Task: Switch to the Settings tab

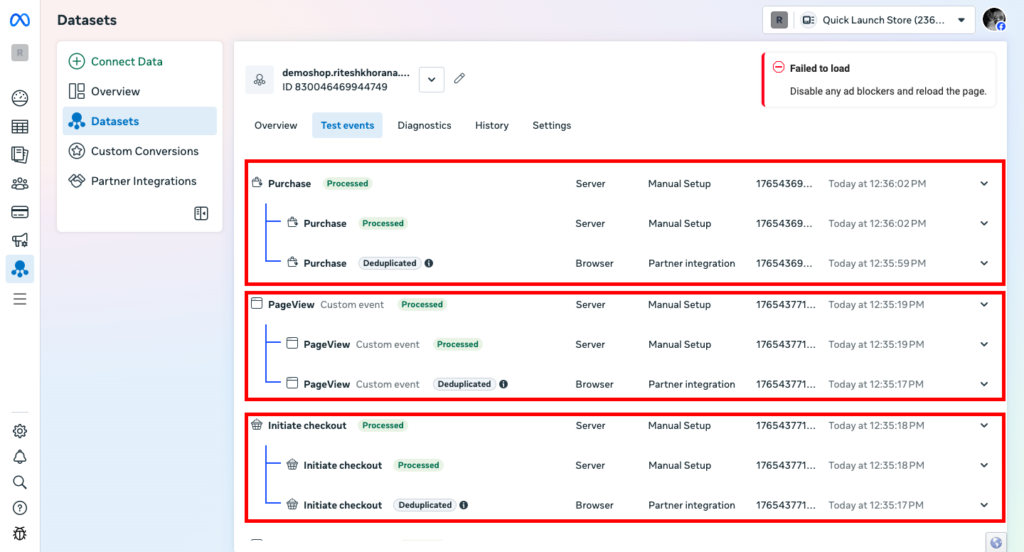Action: (x=551, y=126)
